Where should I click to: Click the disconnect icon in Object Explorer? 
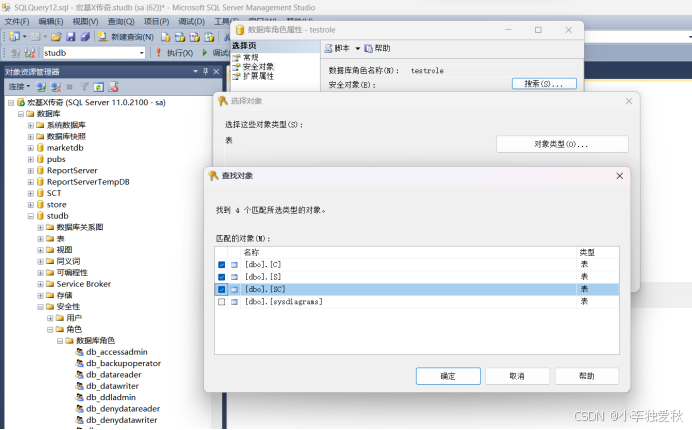click(x=56, y=87)
